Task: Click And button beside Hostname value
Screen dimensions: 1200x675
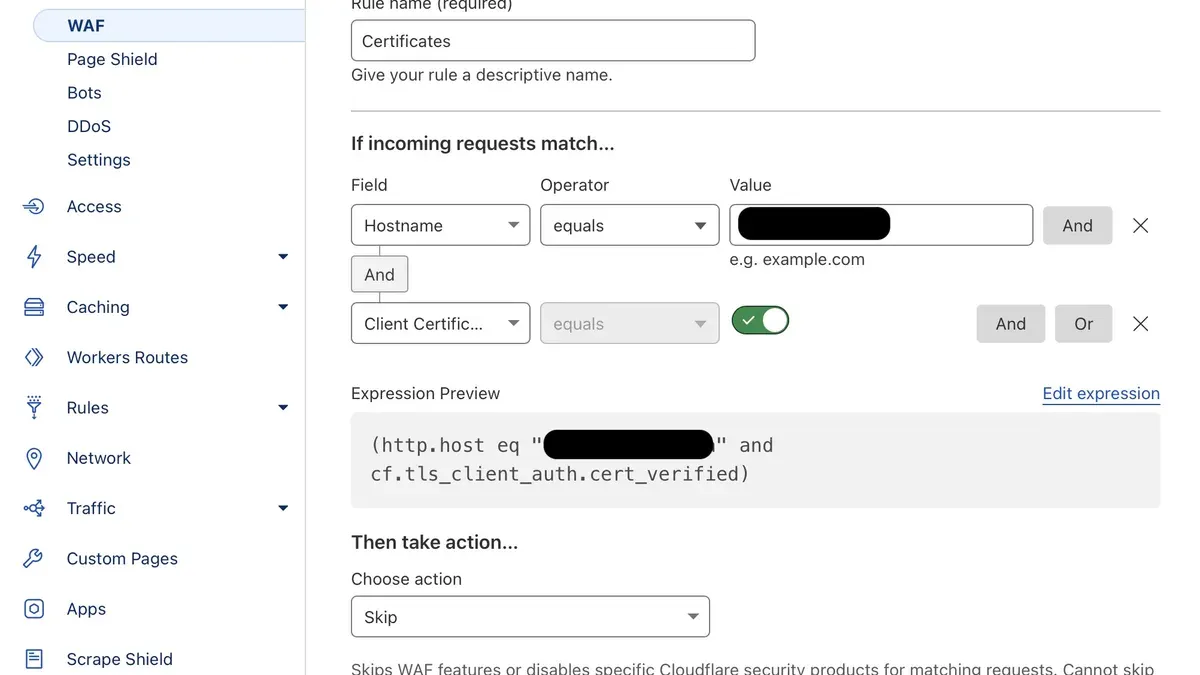Action: (x=1077, y=226)
